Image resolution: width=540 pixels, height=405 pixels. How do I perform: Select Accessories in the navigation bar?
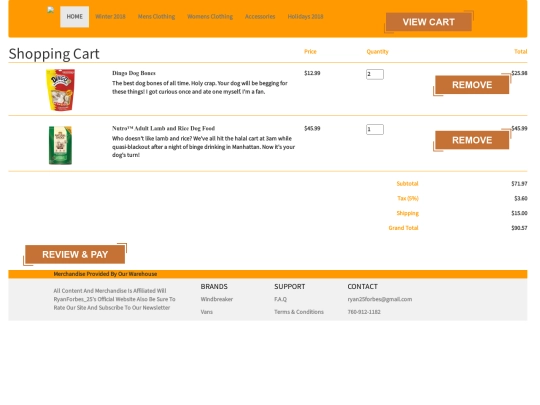260,17
